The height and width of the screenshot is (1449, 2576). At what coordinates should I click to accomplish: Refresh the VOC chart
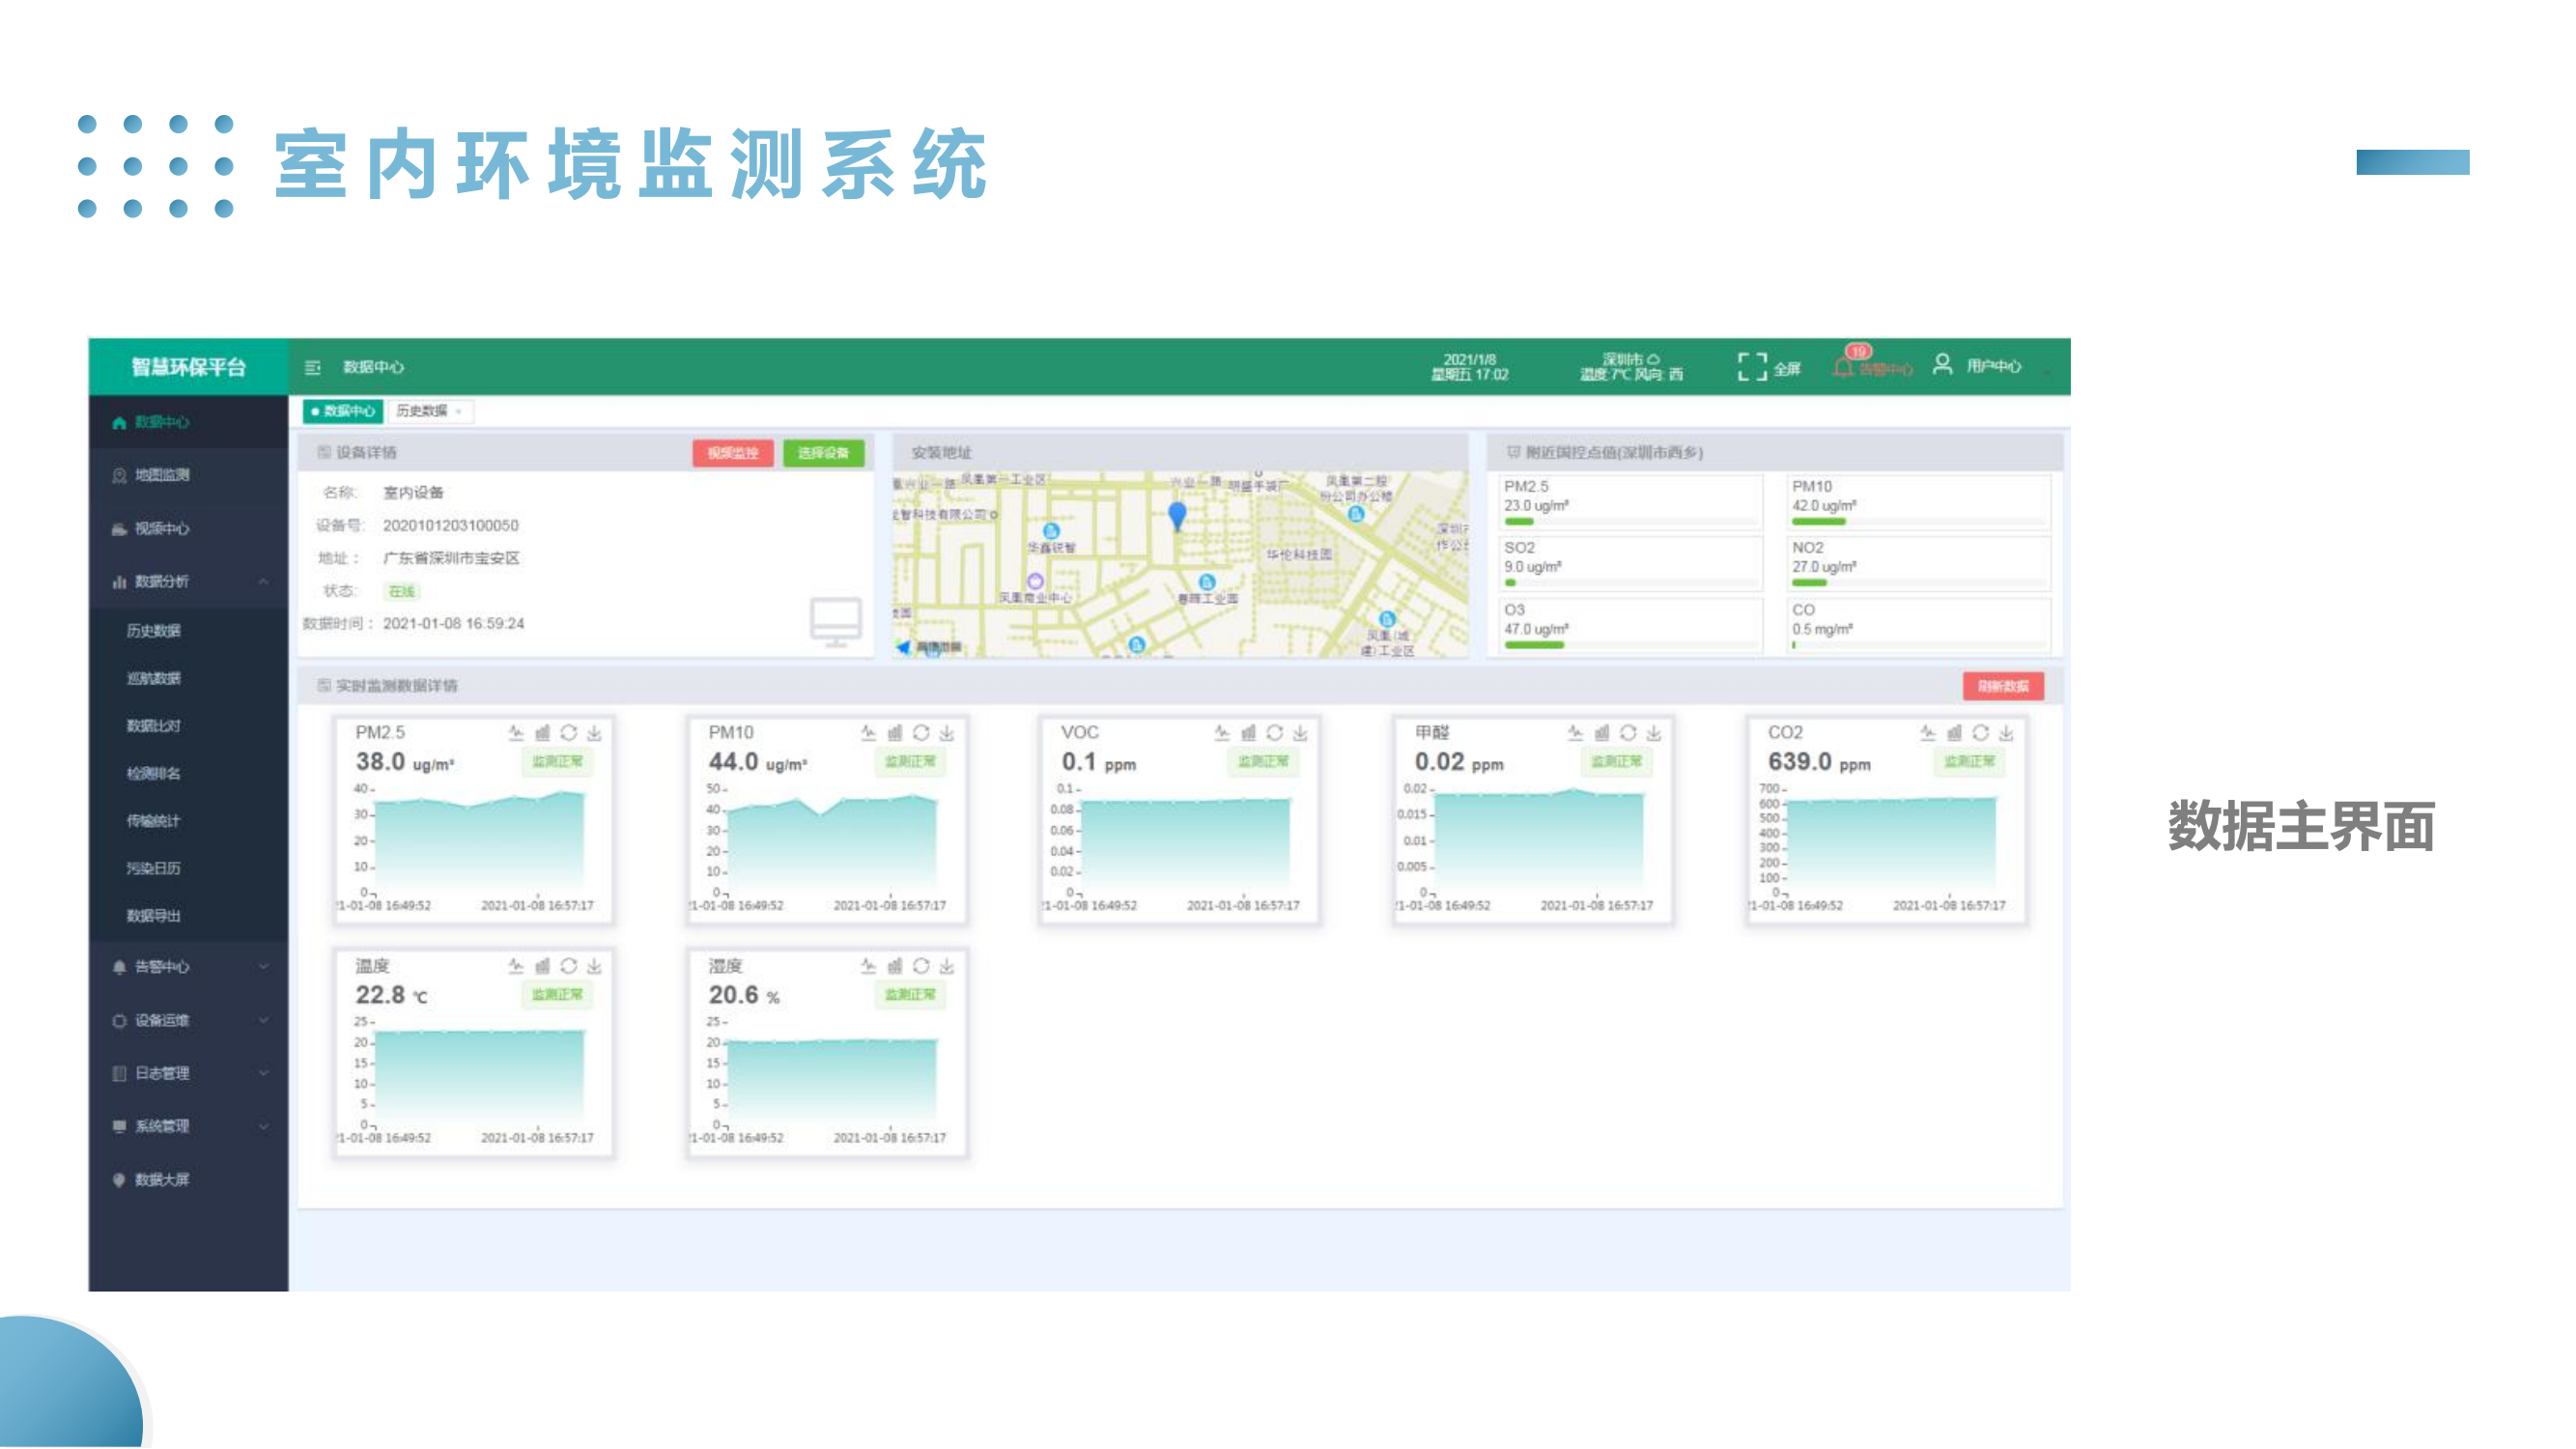point(1274,733)
